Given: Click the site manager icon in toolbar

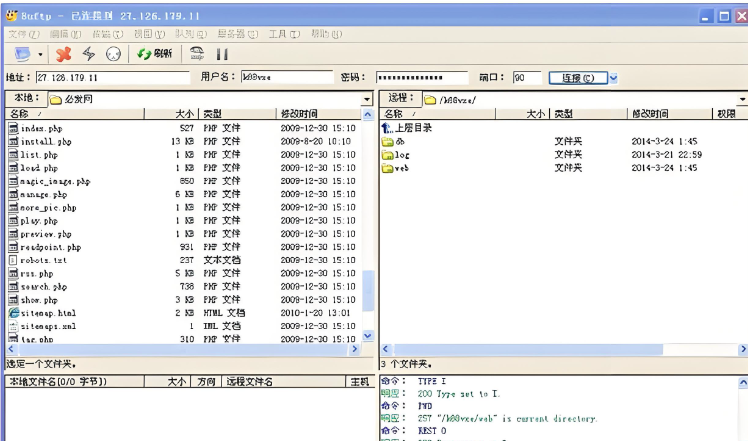Looking at the screenshot, I should tap(22, 54).
